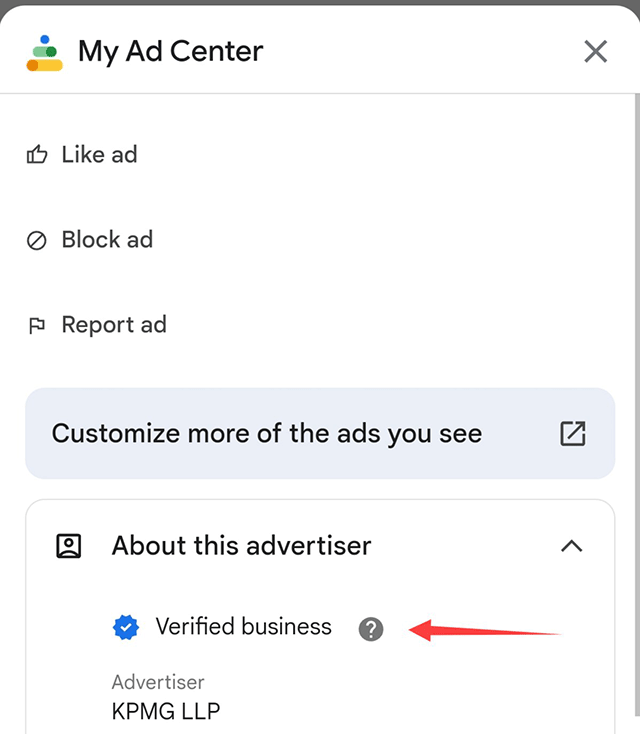Viewport: 640px width, 734px height.
Task: Click the blue verified checkmark badge
Action: pos(125,628)
